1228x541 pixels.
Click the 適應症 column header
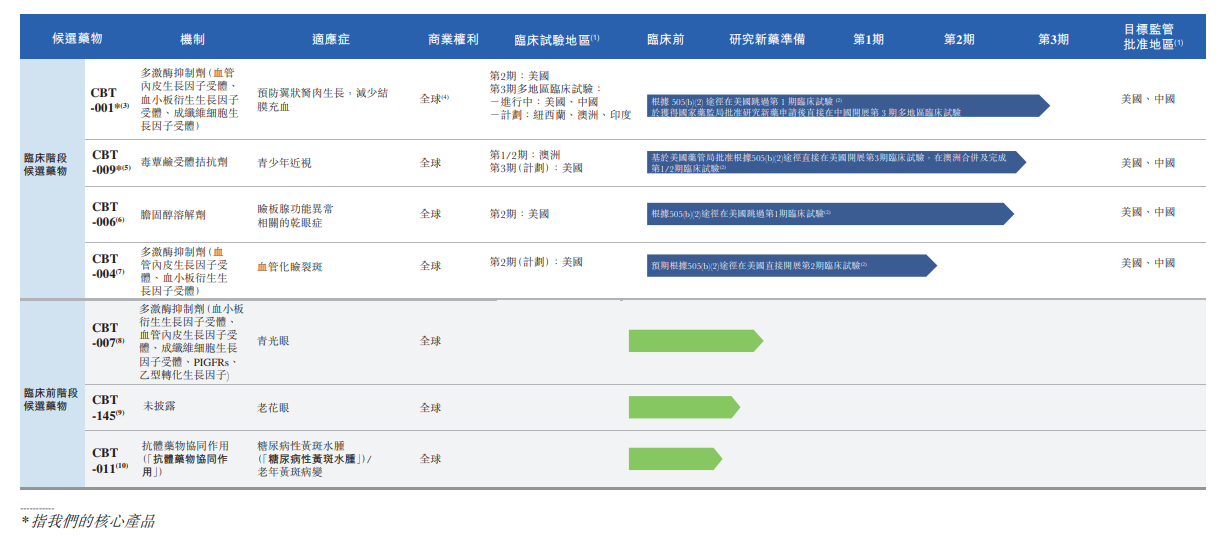pyautogui.click(x=331, y=39)
